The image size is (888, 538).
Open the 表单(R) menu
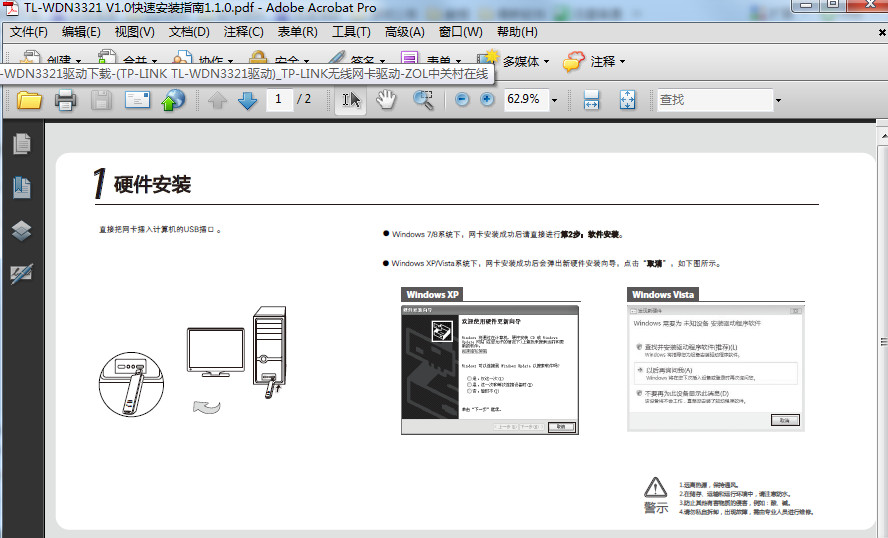[297, 32]
